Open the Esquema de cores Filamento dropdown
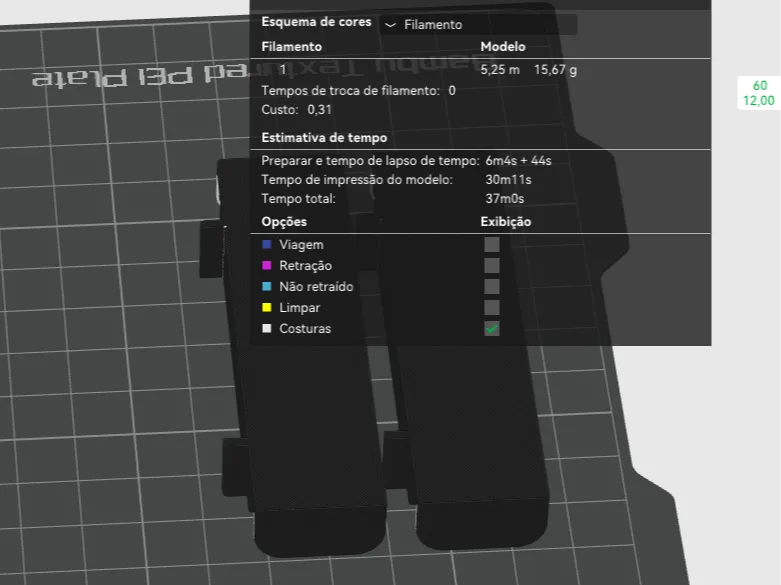 coord(478,24)
